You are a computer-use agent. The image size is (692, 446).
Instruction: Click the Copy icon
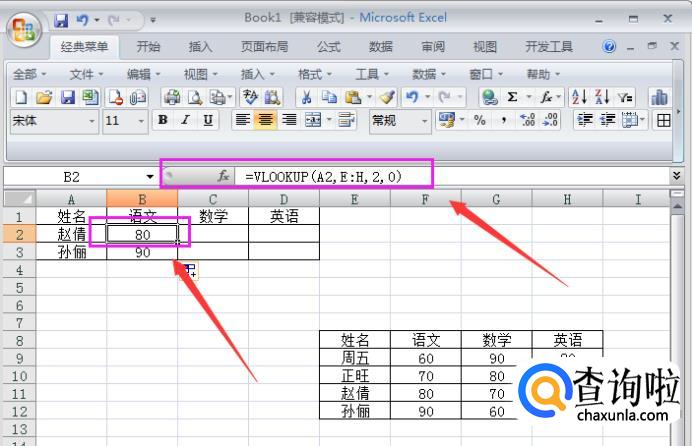coord(329,97)
